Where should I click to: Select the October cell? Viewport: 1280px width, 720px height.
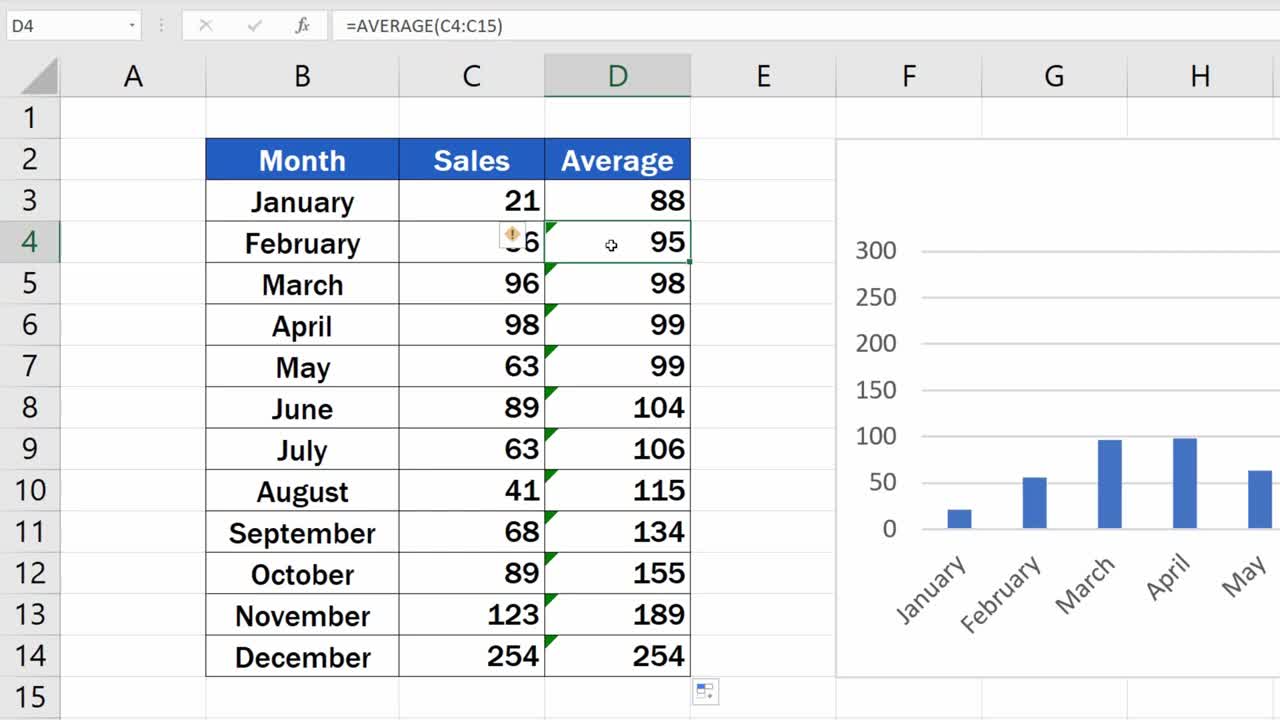302,573
